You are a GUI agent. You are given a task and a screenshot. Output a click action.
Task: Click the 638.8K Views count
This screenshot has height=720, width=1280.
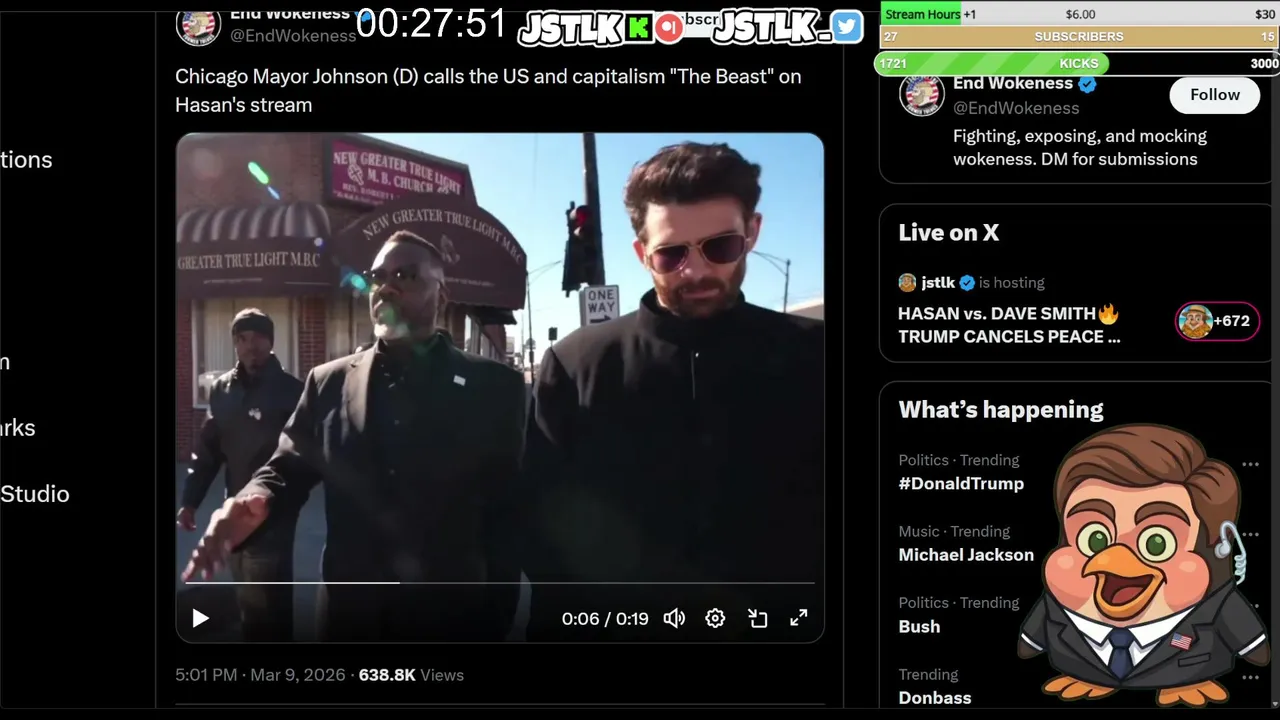point(411,675)
